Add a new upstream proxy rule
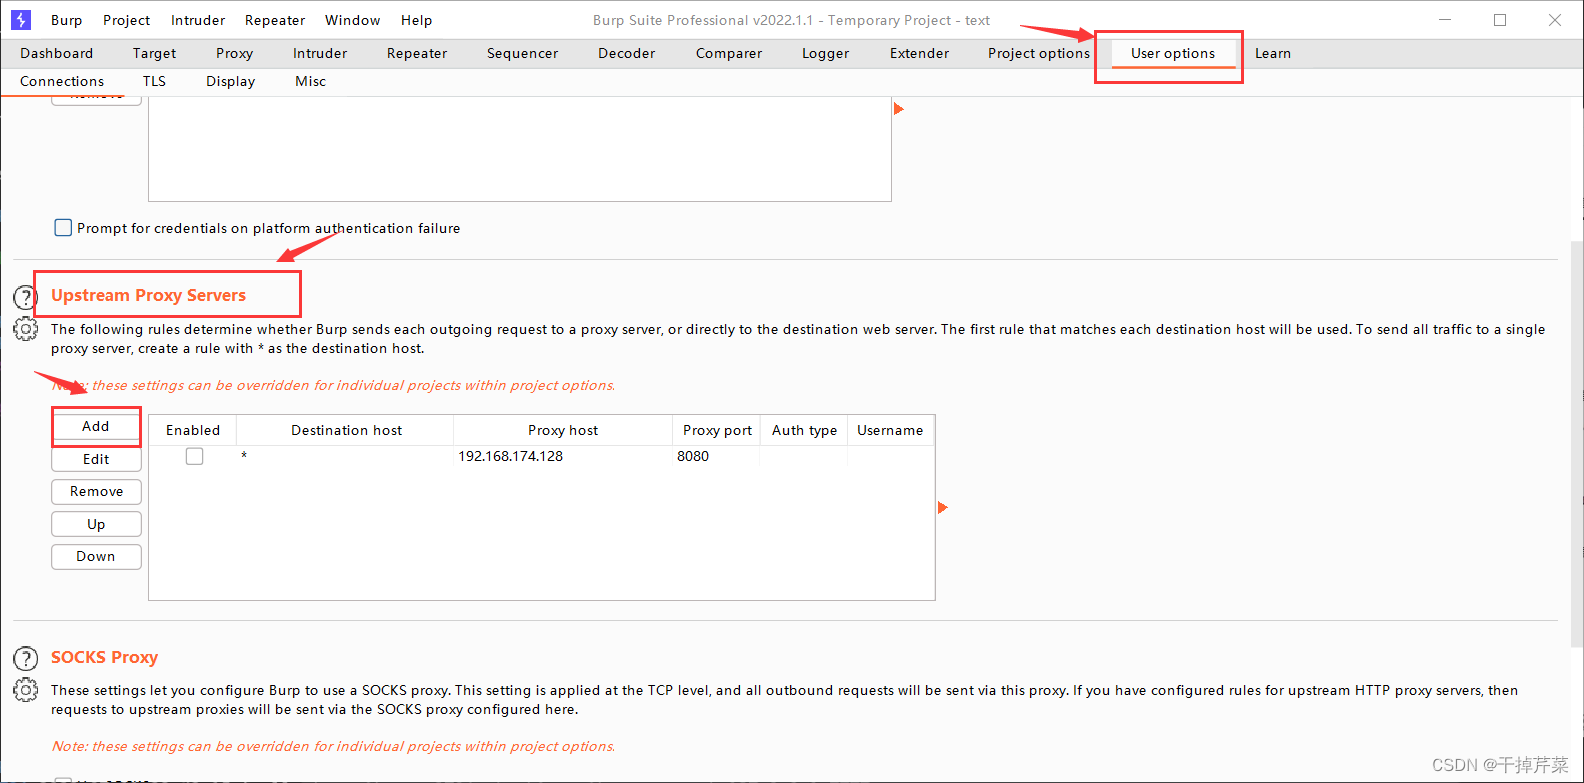The image size is (1584, 783). [x=96, y=426]
